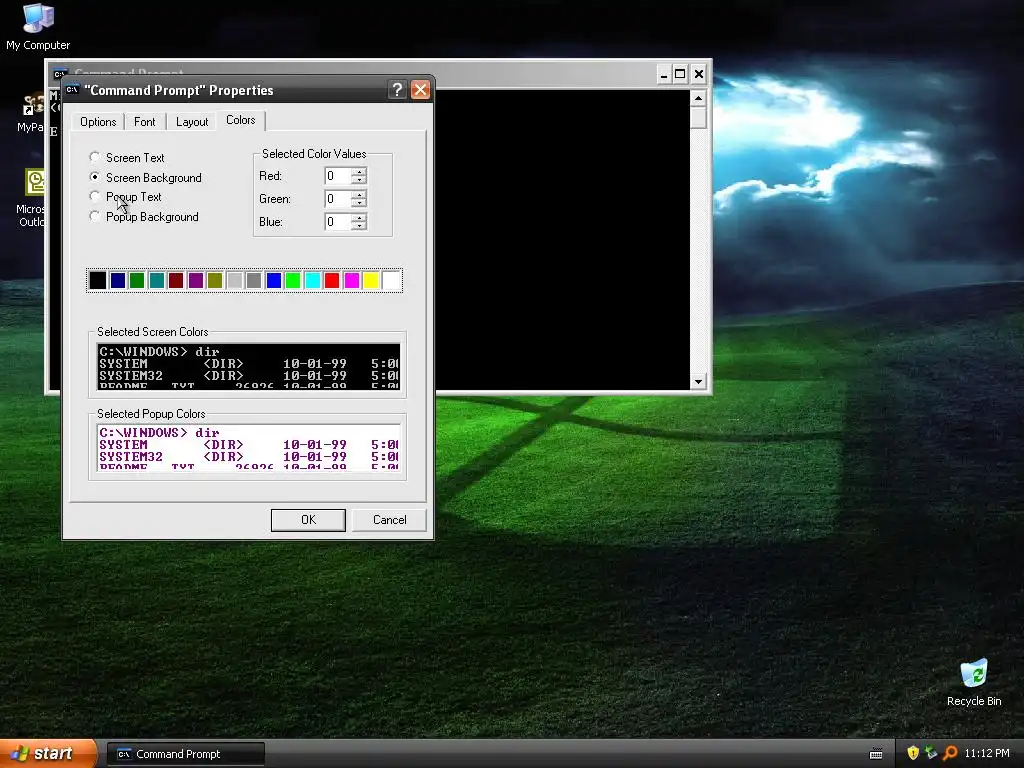
Task: Pick the dark green color swatch
Action: [137, 280]
